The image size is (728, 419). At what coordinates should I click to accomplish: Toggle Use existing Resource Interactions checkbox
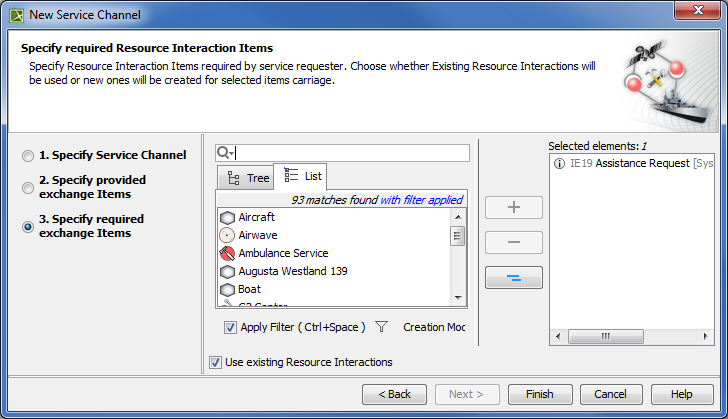215,362
